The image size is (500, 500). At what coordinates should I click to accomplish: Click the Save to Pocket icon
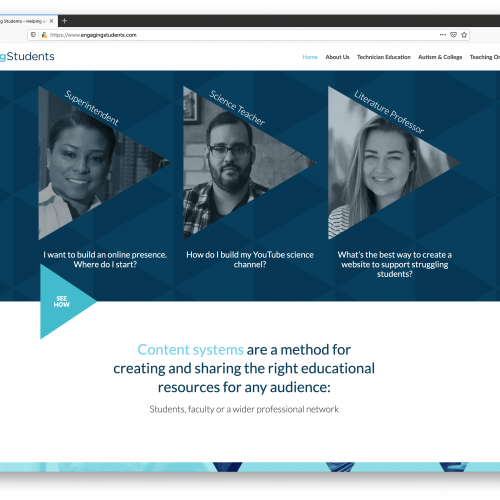[453, 35]
